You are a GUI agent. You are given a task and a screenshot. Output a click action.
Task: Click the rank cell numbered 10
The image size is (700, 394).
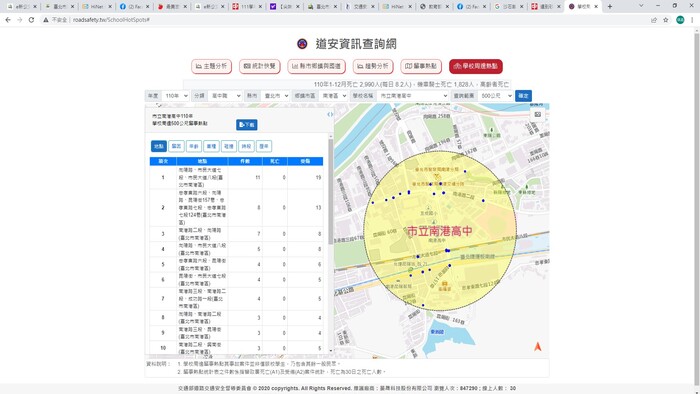[x=163, y=348]
